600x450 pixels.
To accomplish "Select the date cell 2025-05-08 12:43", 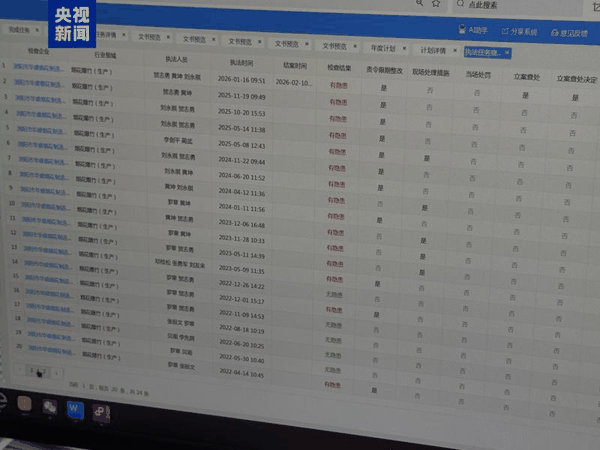I will (241, 145).
